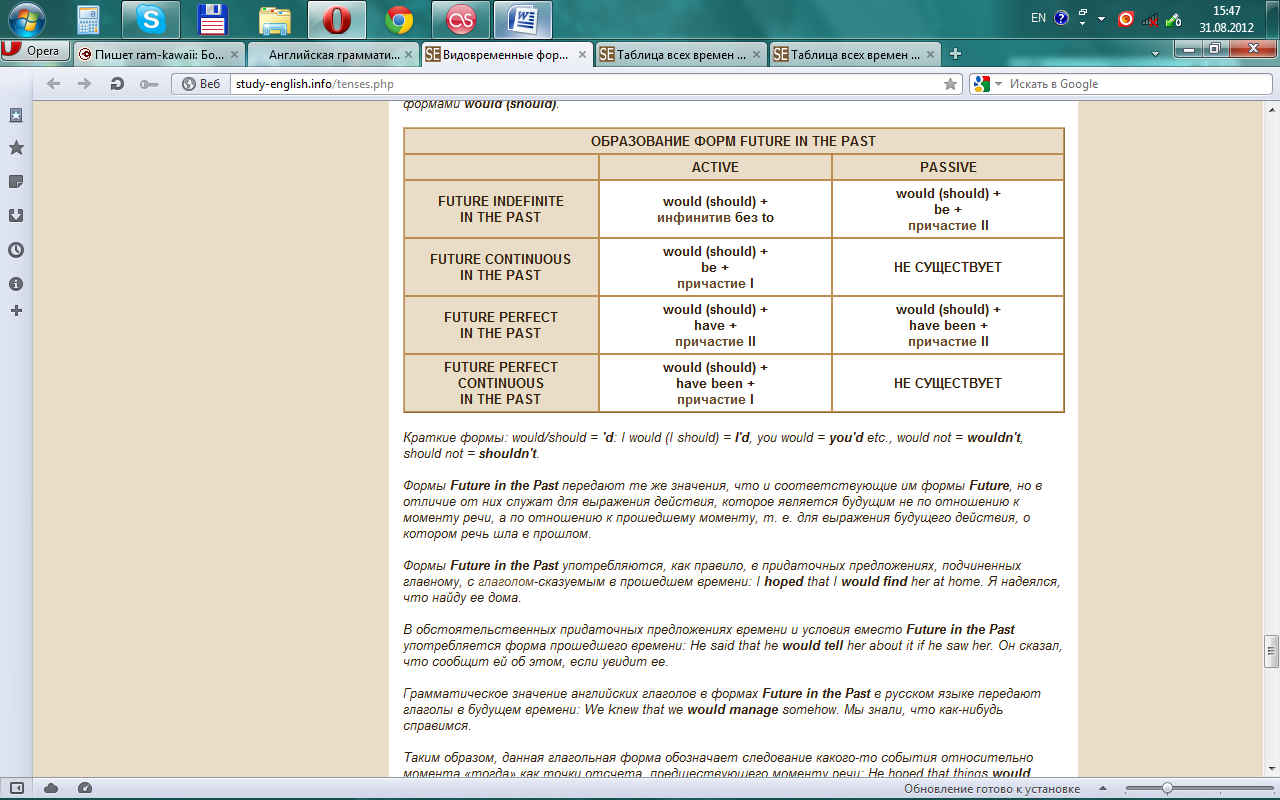
Task: Reload the current page
Action: tap(117, 84)
